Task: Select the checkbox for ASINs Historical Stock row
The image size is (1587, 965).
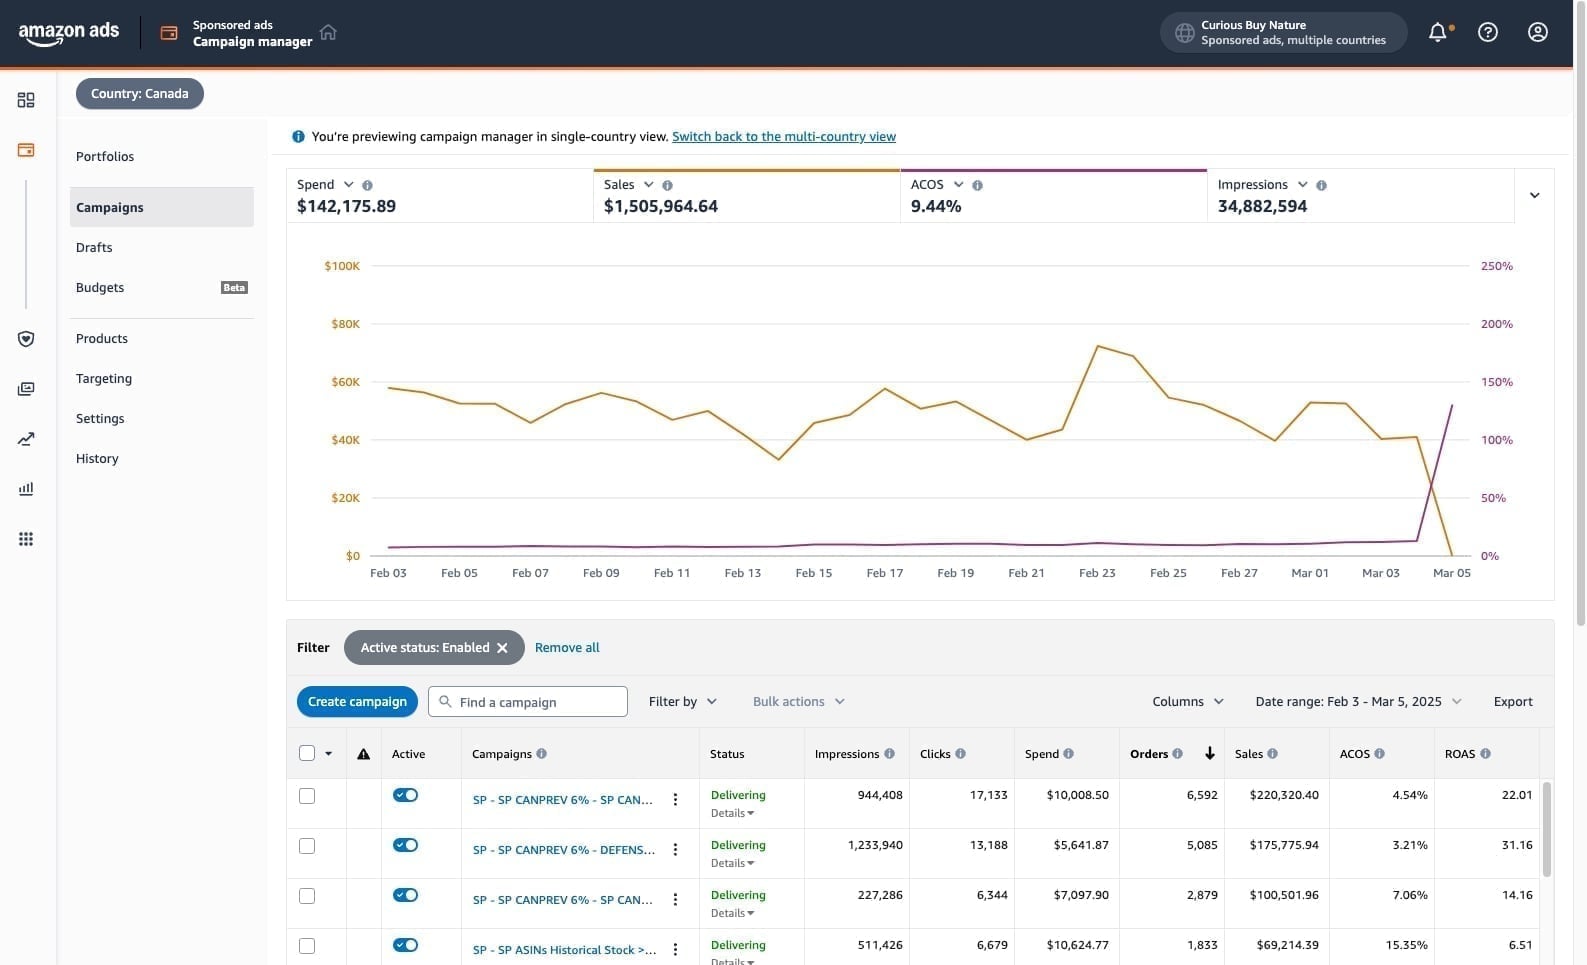Action: (x=307, y=947)
